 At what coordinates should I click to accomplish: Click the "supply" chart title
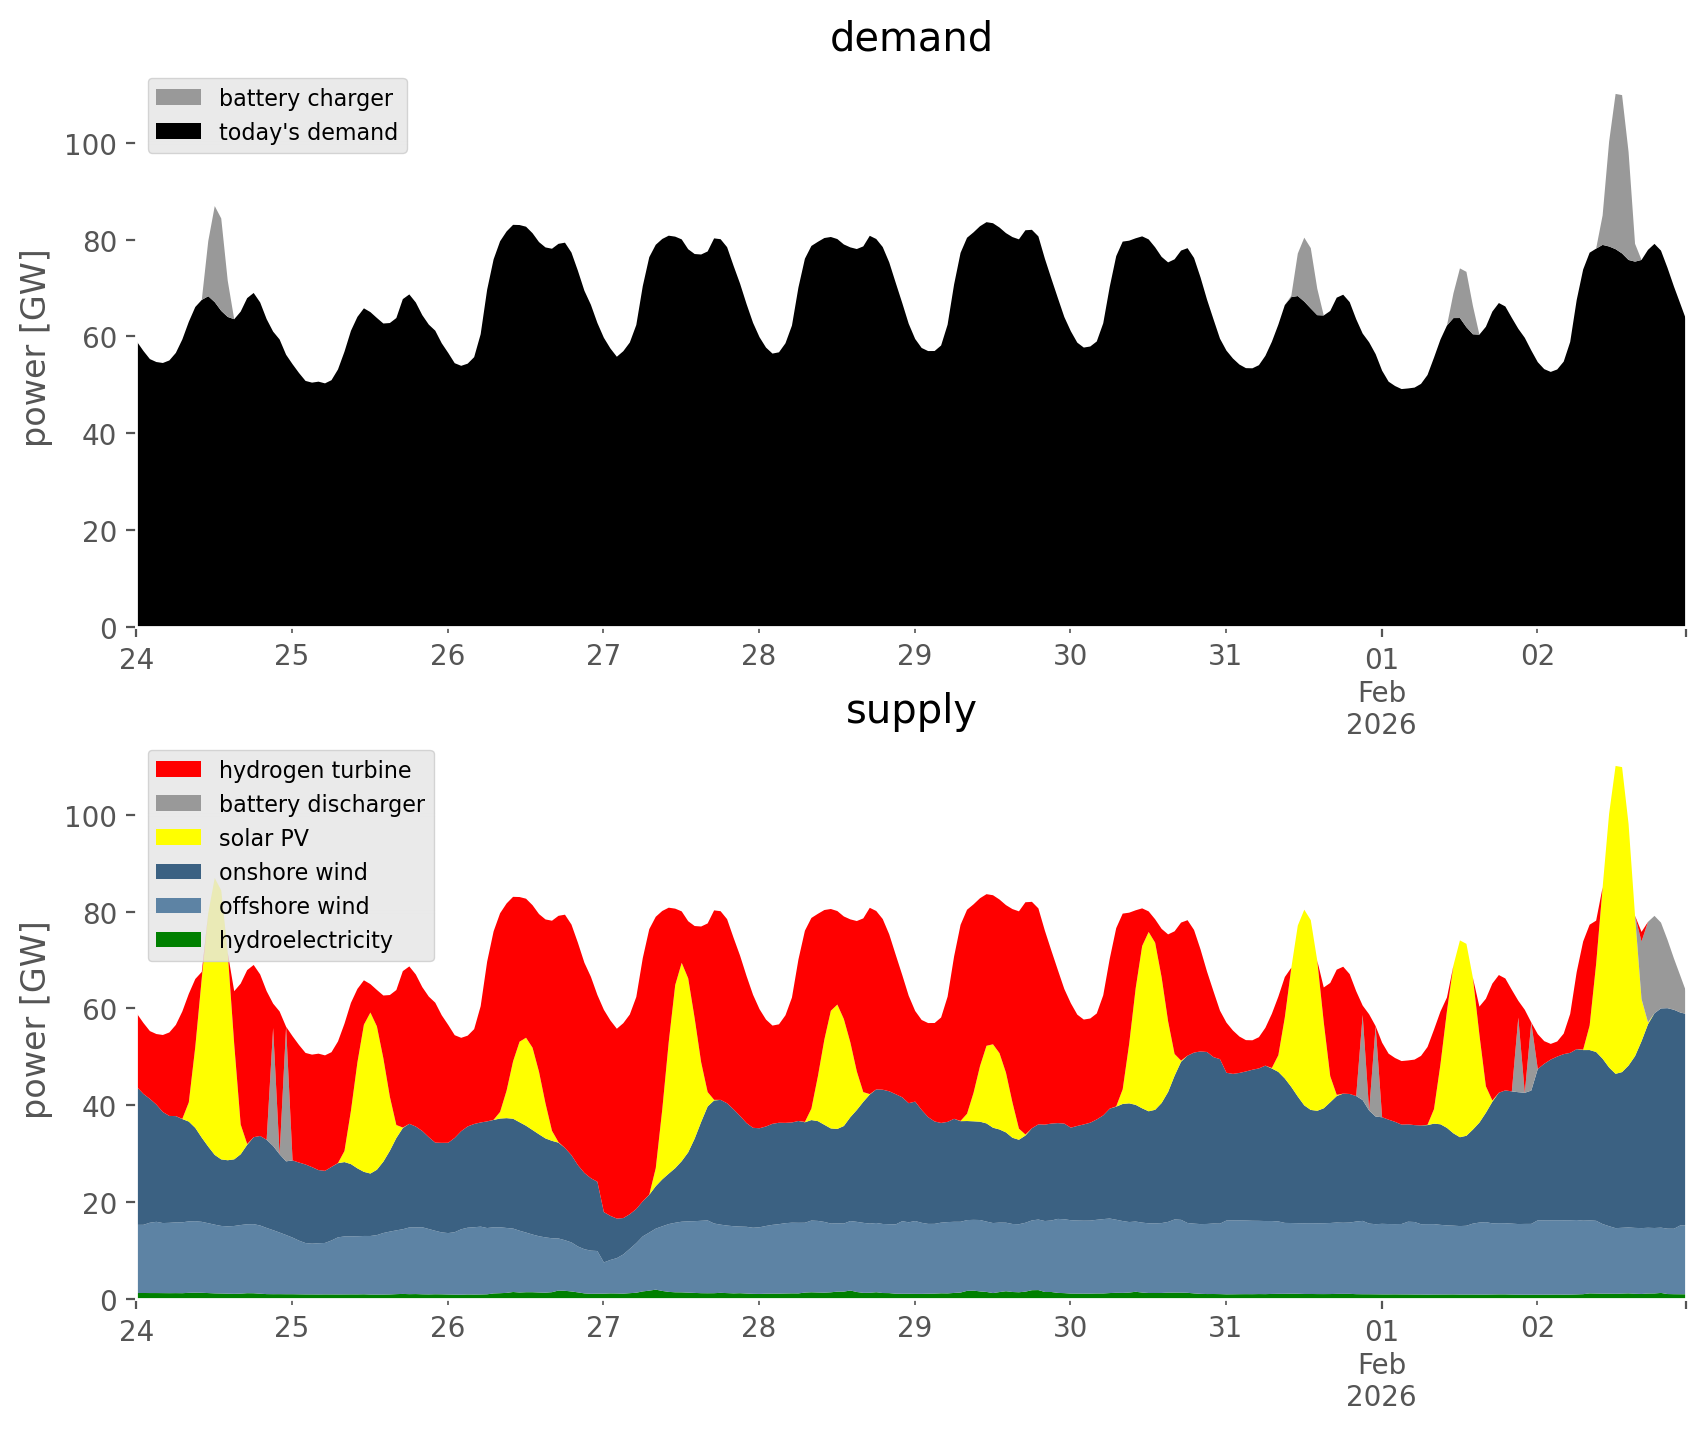tap(910, 710)
